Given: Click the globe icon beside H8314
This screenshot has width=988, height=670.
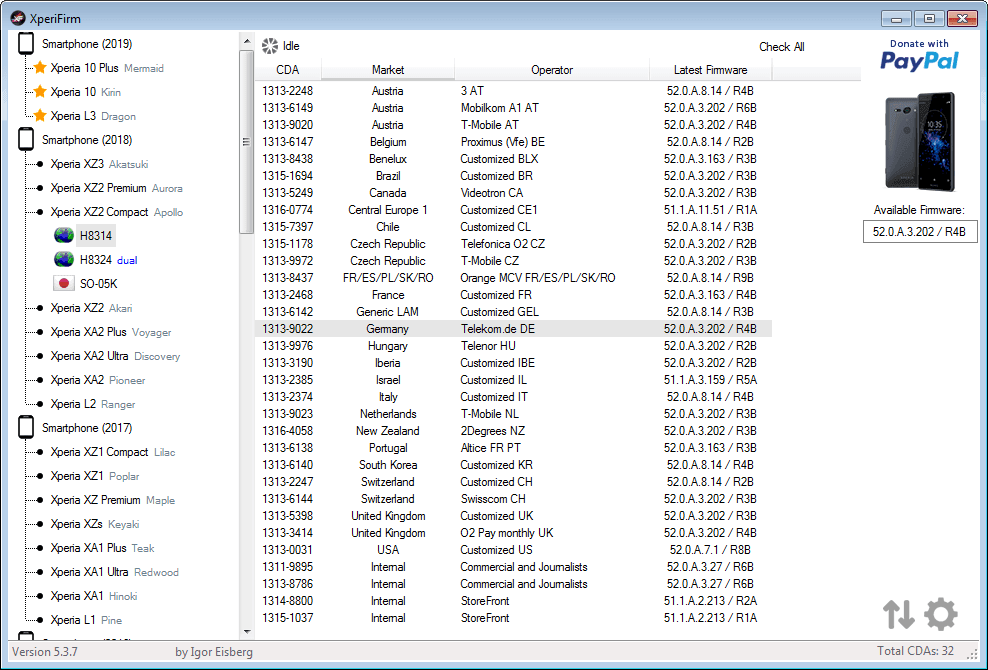Looking at the screenshot, I should pyautogui.click(x=64, y=236).
